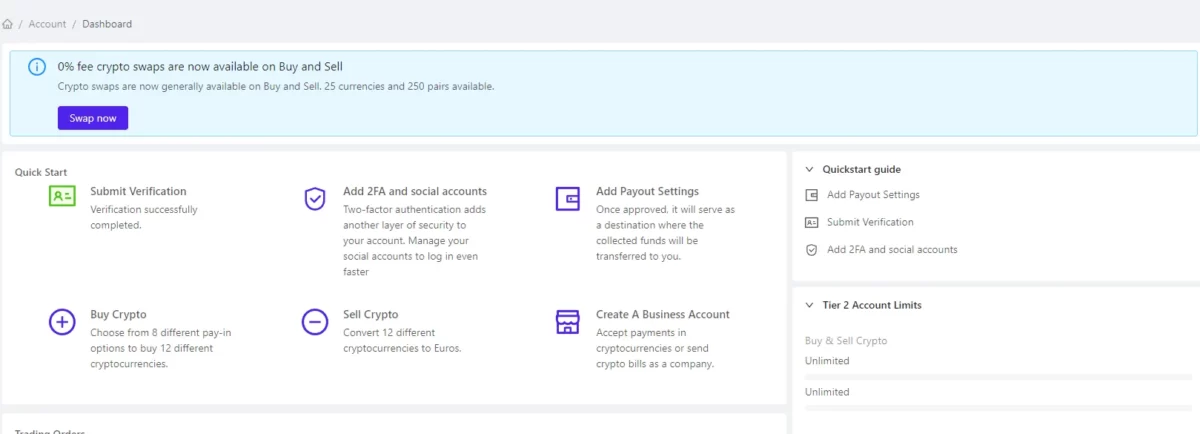Image resolution: width=1200 pixels, height=434 pixels.
Task: Click the Sell Crypto heading link
Action: [x=370, y=314]
